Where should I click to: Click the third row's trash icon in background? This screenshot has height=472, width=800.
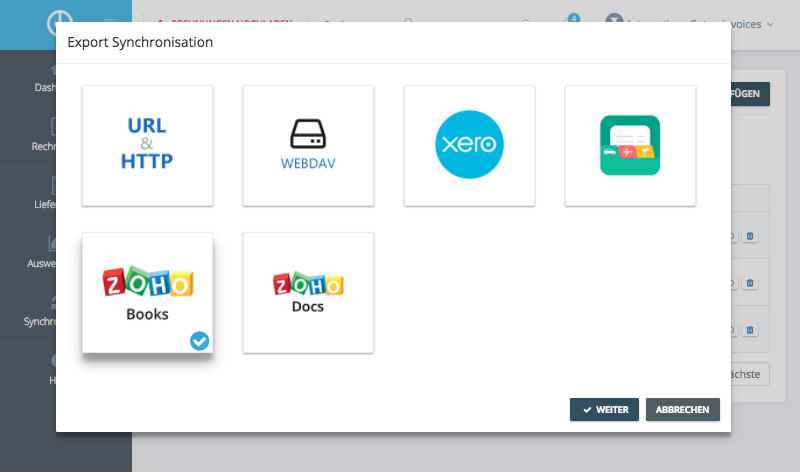click(750, 330)
